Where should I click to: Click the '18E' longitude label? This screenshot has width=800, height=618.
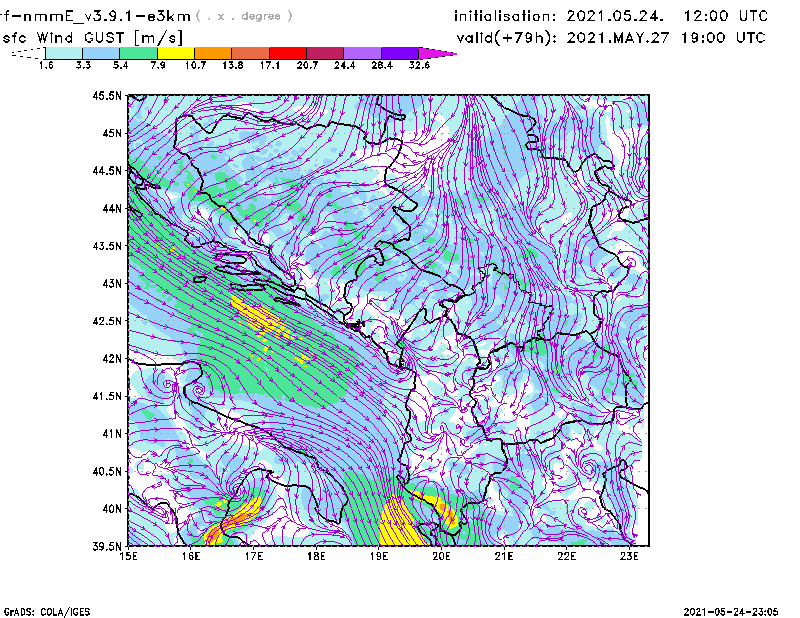[x=316, y=556]
